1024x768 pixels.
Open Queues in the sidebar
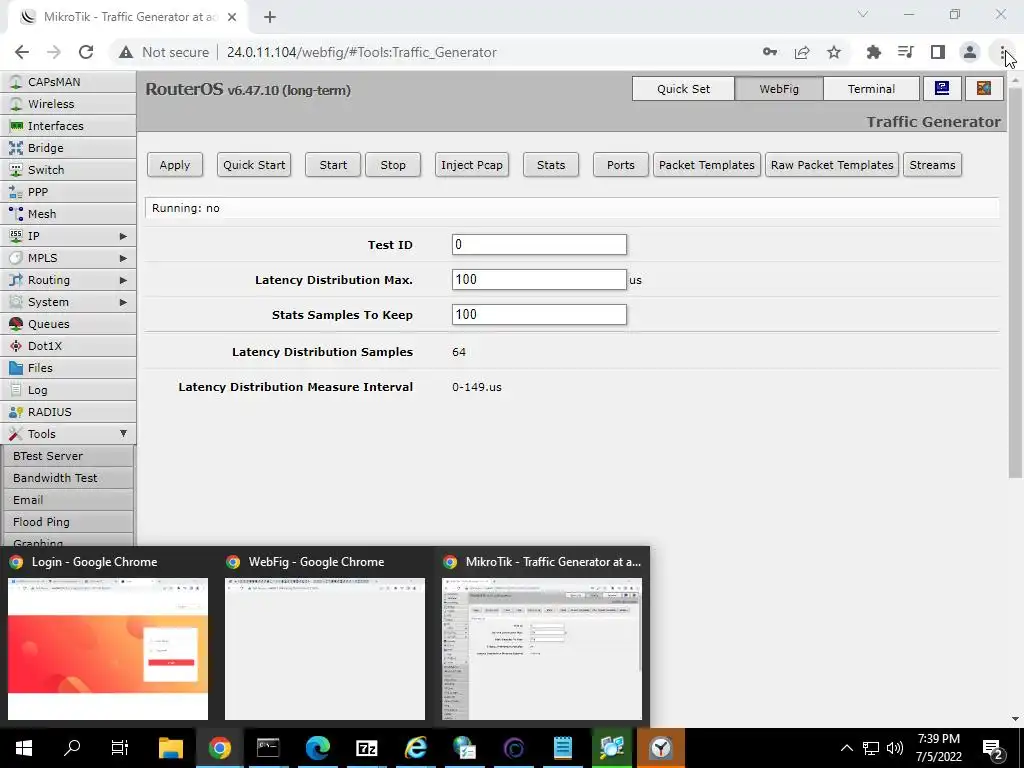pos(68,324)
